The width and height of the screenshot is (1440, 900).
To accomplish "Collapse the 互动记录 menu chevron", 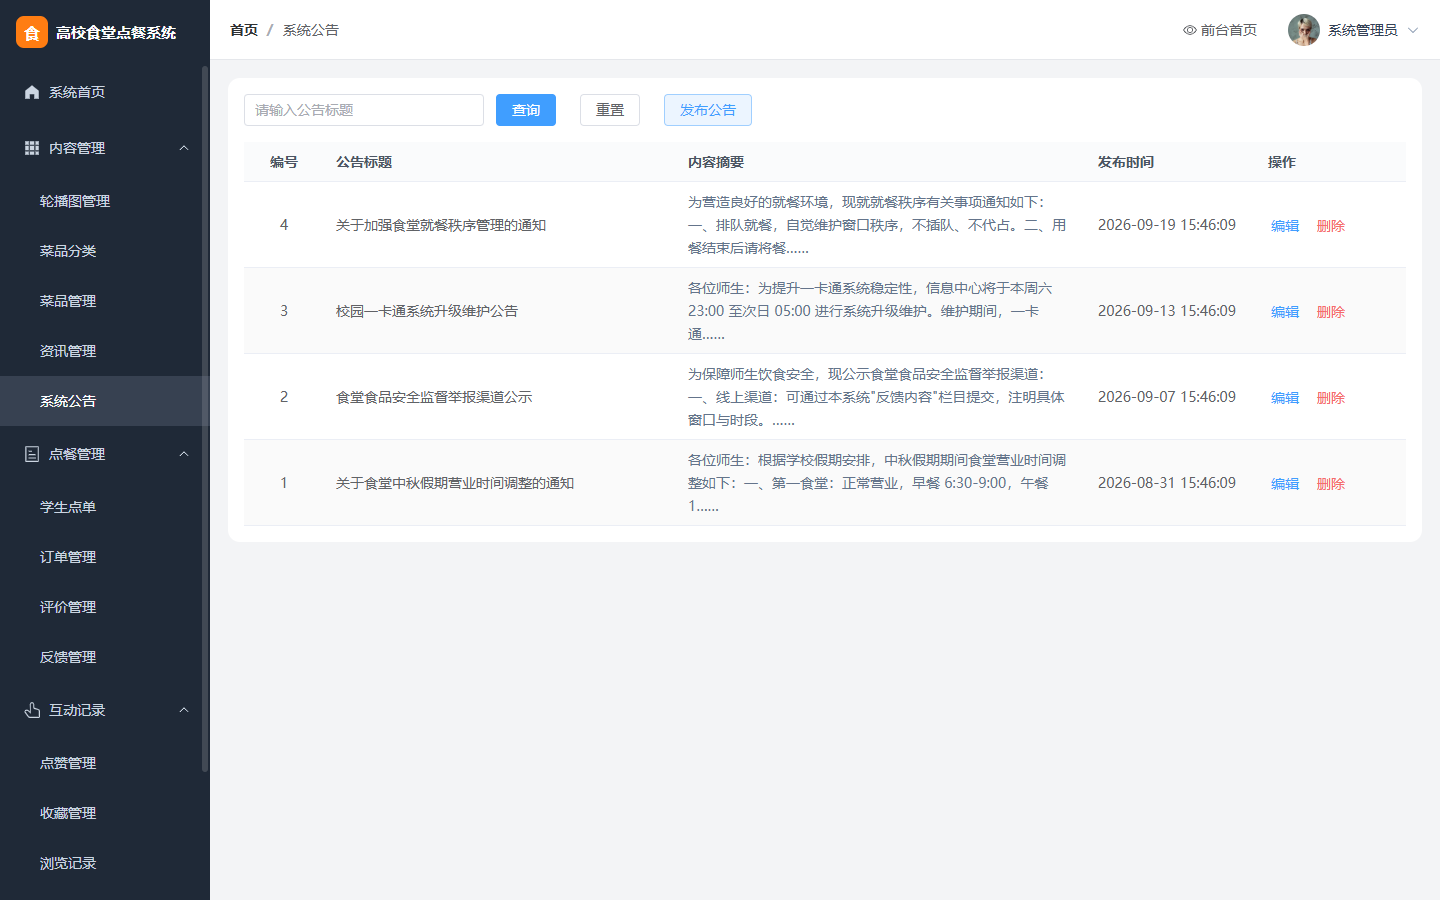I will tap(184, 710).
